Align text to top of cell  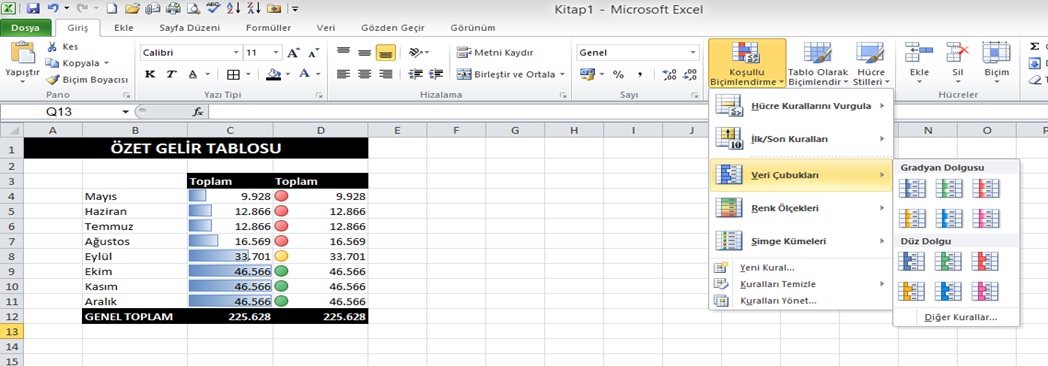pos(343,52)
